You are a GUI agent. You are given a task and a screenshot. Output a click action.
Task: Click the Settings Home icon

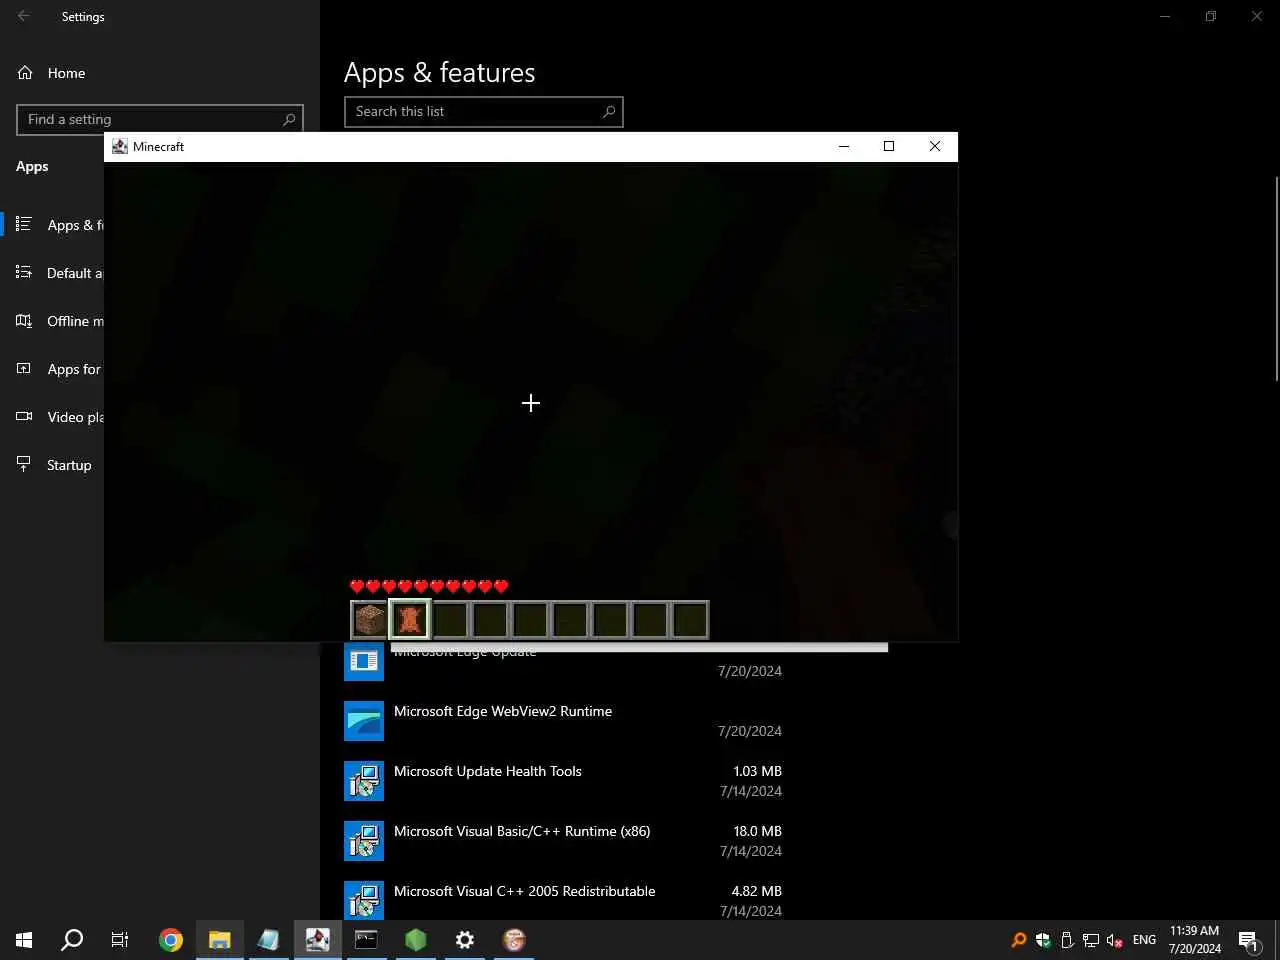(25, 73)
